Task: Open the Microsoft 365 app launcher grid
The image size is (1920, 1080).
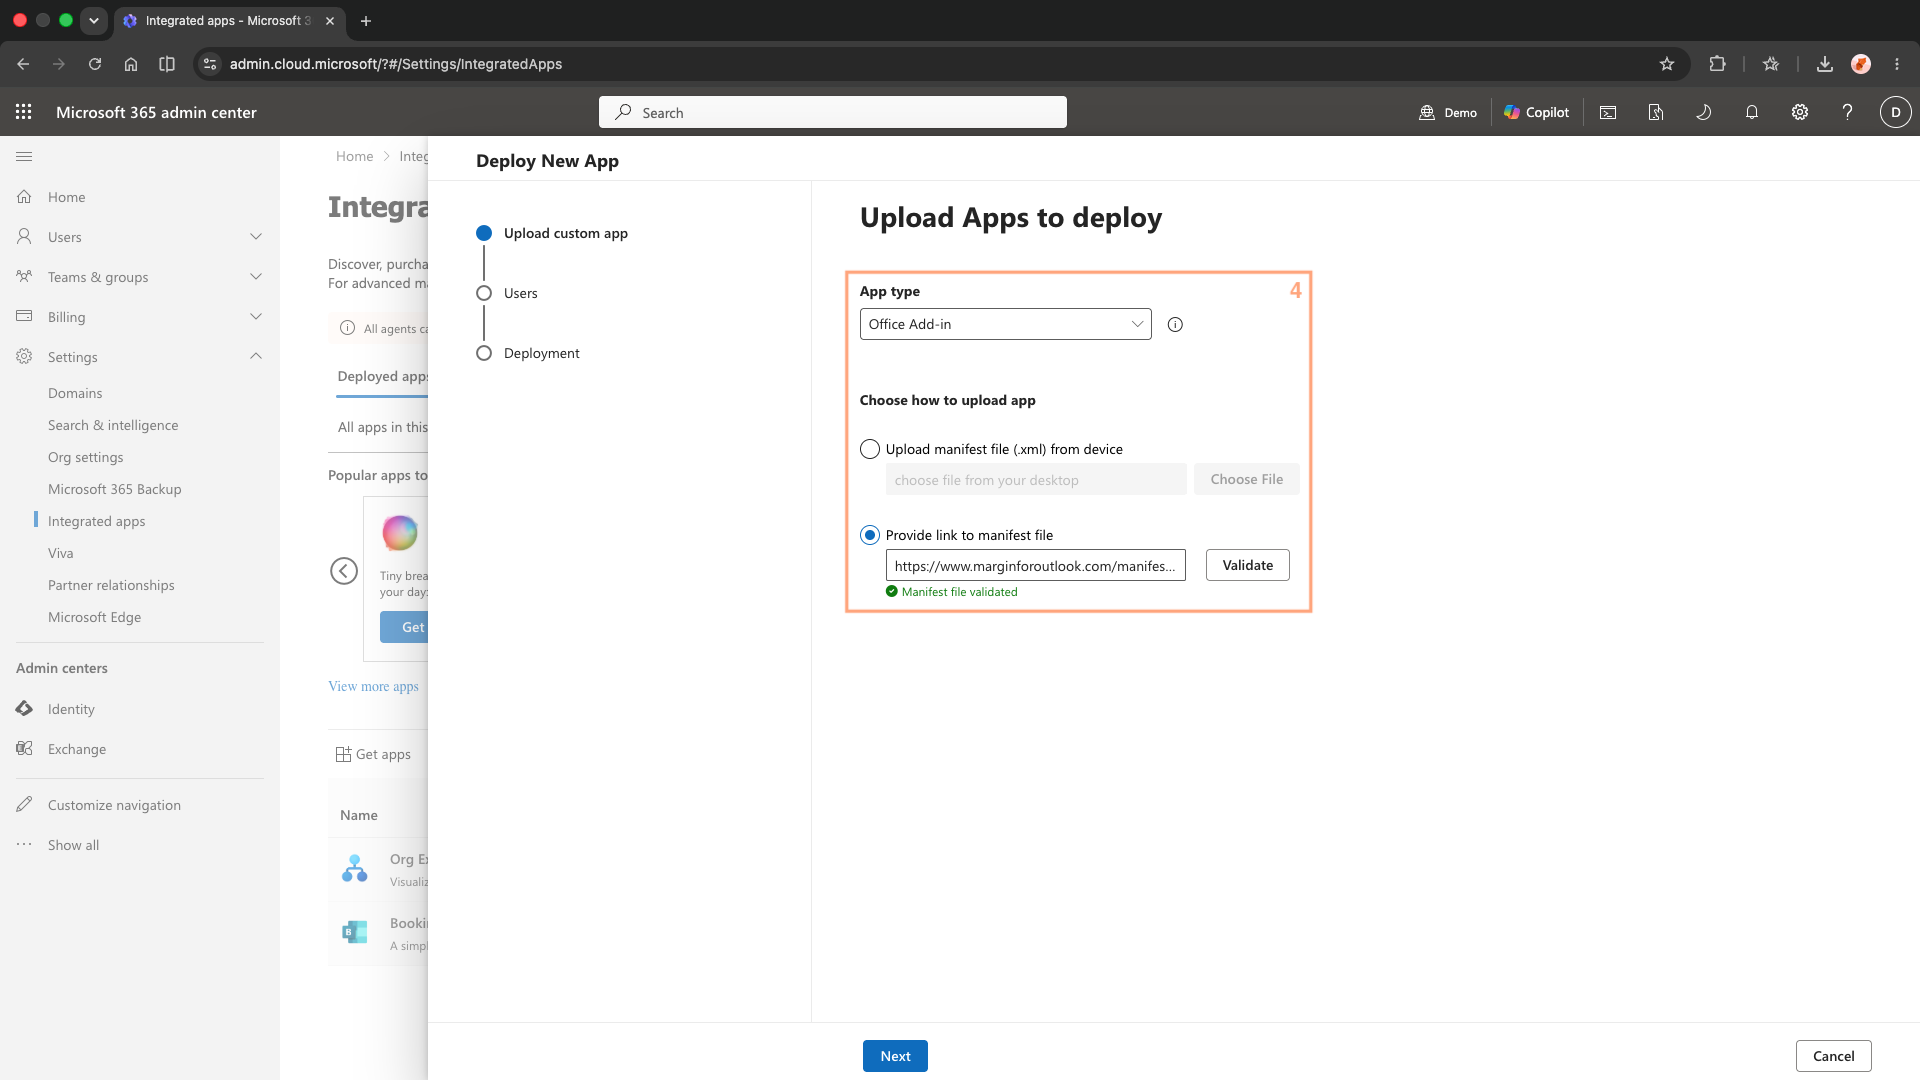Action: [x=24, y=112]
